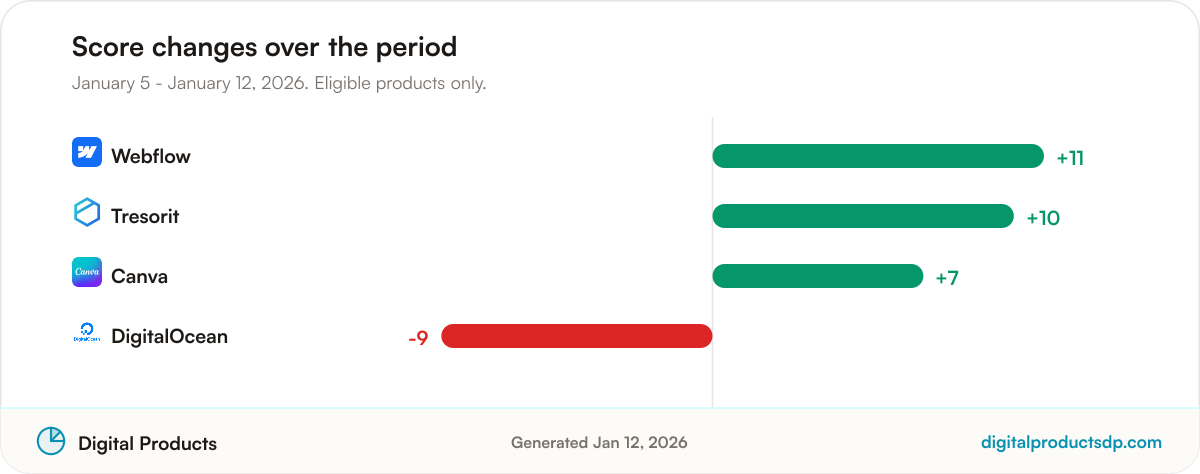Select the Tresorit product name
This screenshot has width=1200, height=474.
[x=145, y=216]
